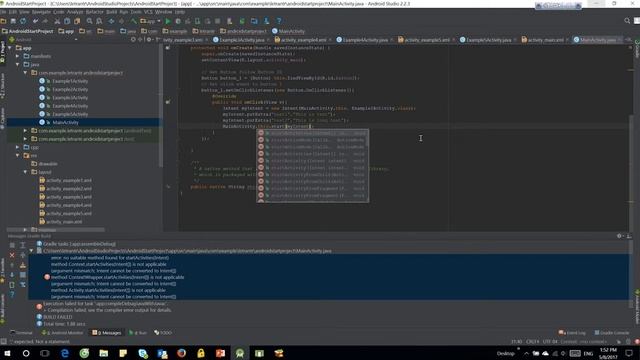Expand the cpp folder

pyautogui.click(x=18, y=147)
